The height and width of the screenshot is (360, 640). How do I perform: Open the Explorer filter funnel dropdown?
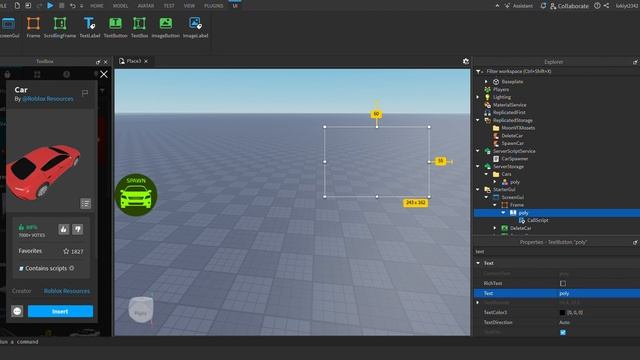[x=479, y=71]
